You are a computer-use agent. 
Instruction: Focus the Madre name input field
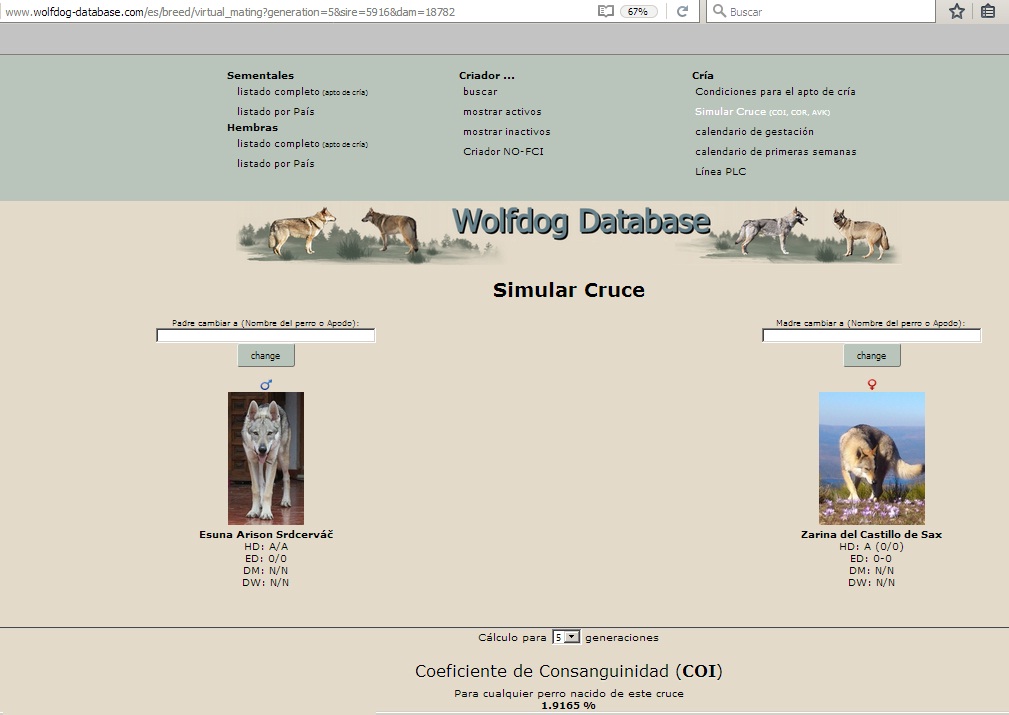[872, 336]
